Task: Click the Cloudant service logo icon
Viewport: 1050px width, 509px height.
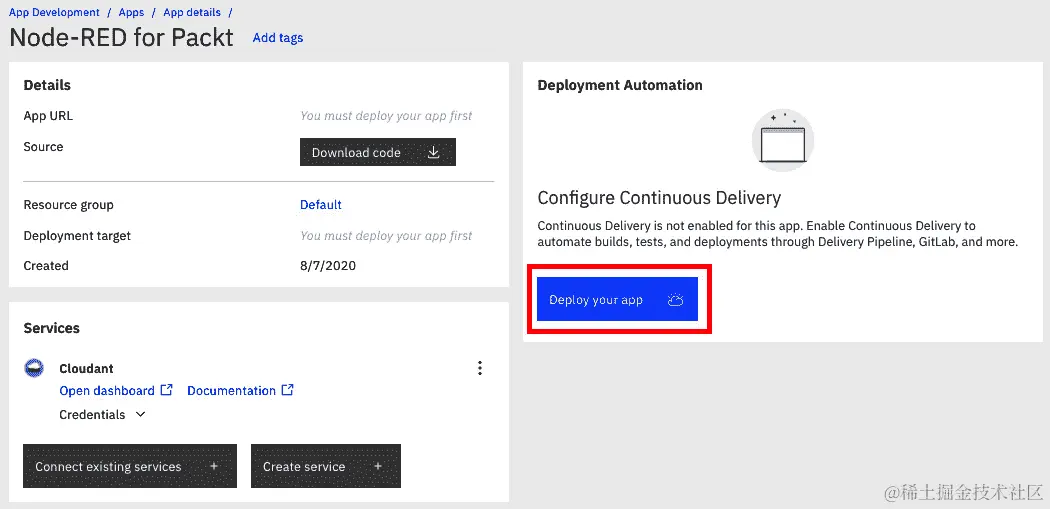Action: click(34, 368)
